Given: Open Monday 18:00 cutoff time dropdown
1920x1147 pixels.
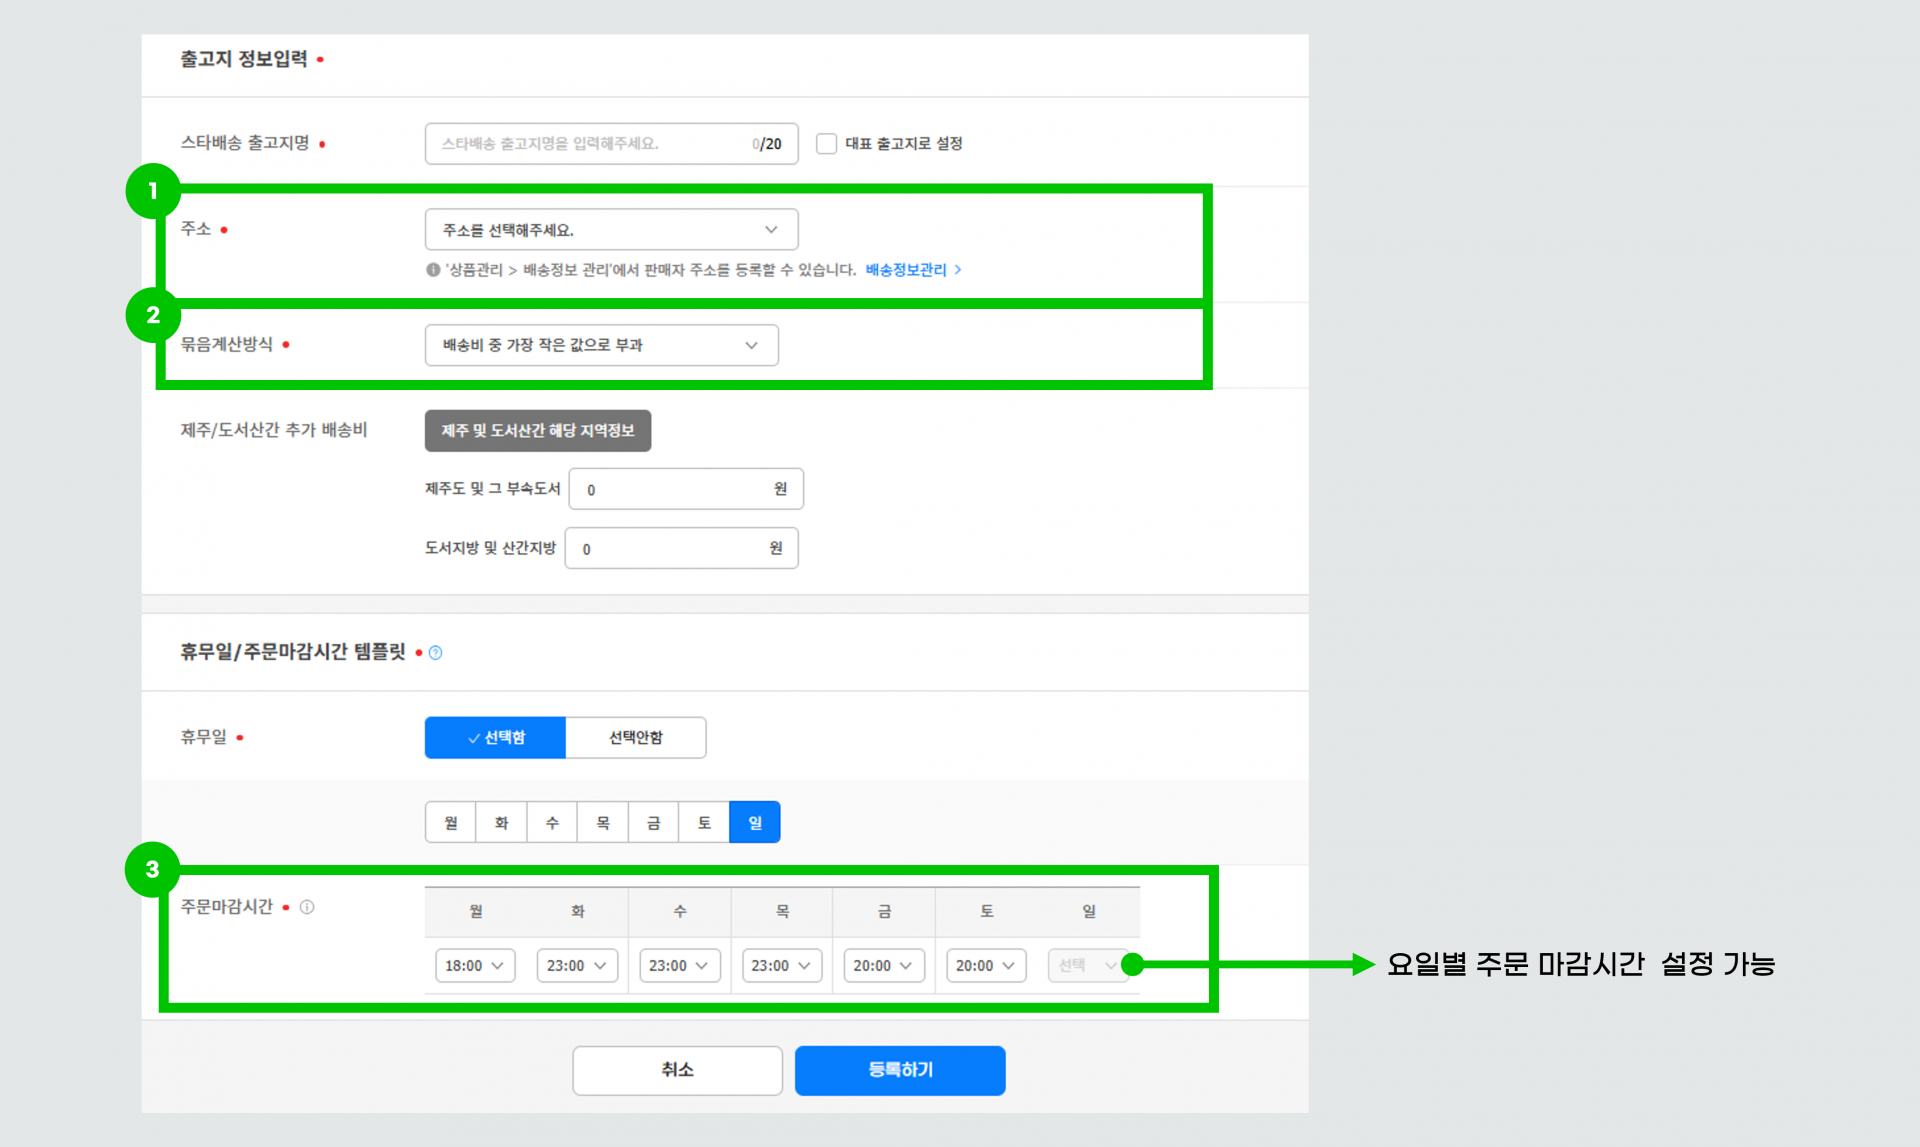Looking at the screenshot, I should click(474, 965).
